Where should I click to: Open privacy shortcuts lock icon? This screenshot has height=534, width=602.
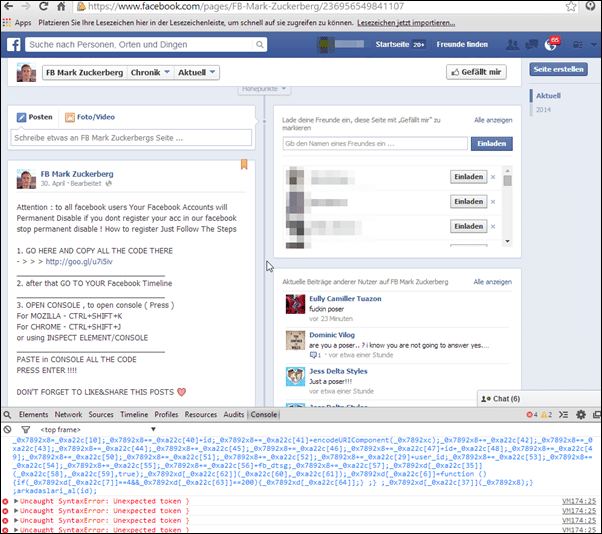coord(577,45)
